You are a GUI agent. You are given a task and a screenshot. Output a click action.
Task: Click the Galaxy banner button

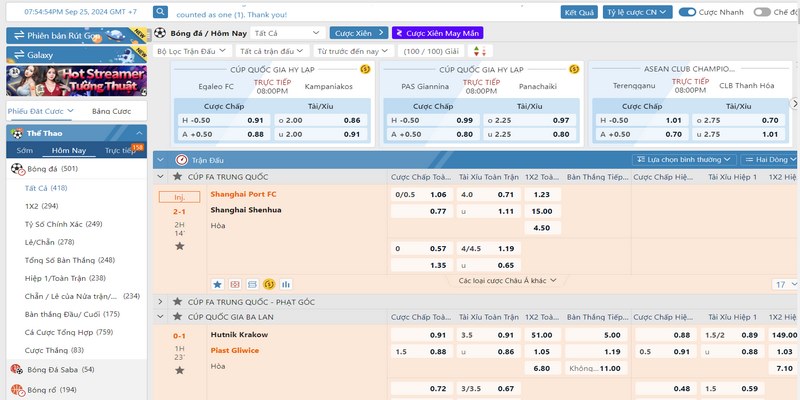coord(77,55)
